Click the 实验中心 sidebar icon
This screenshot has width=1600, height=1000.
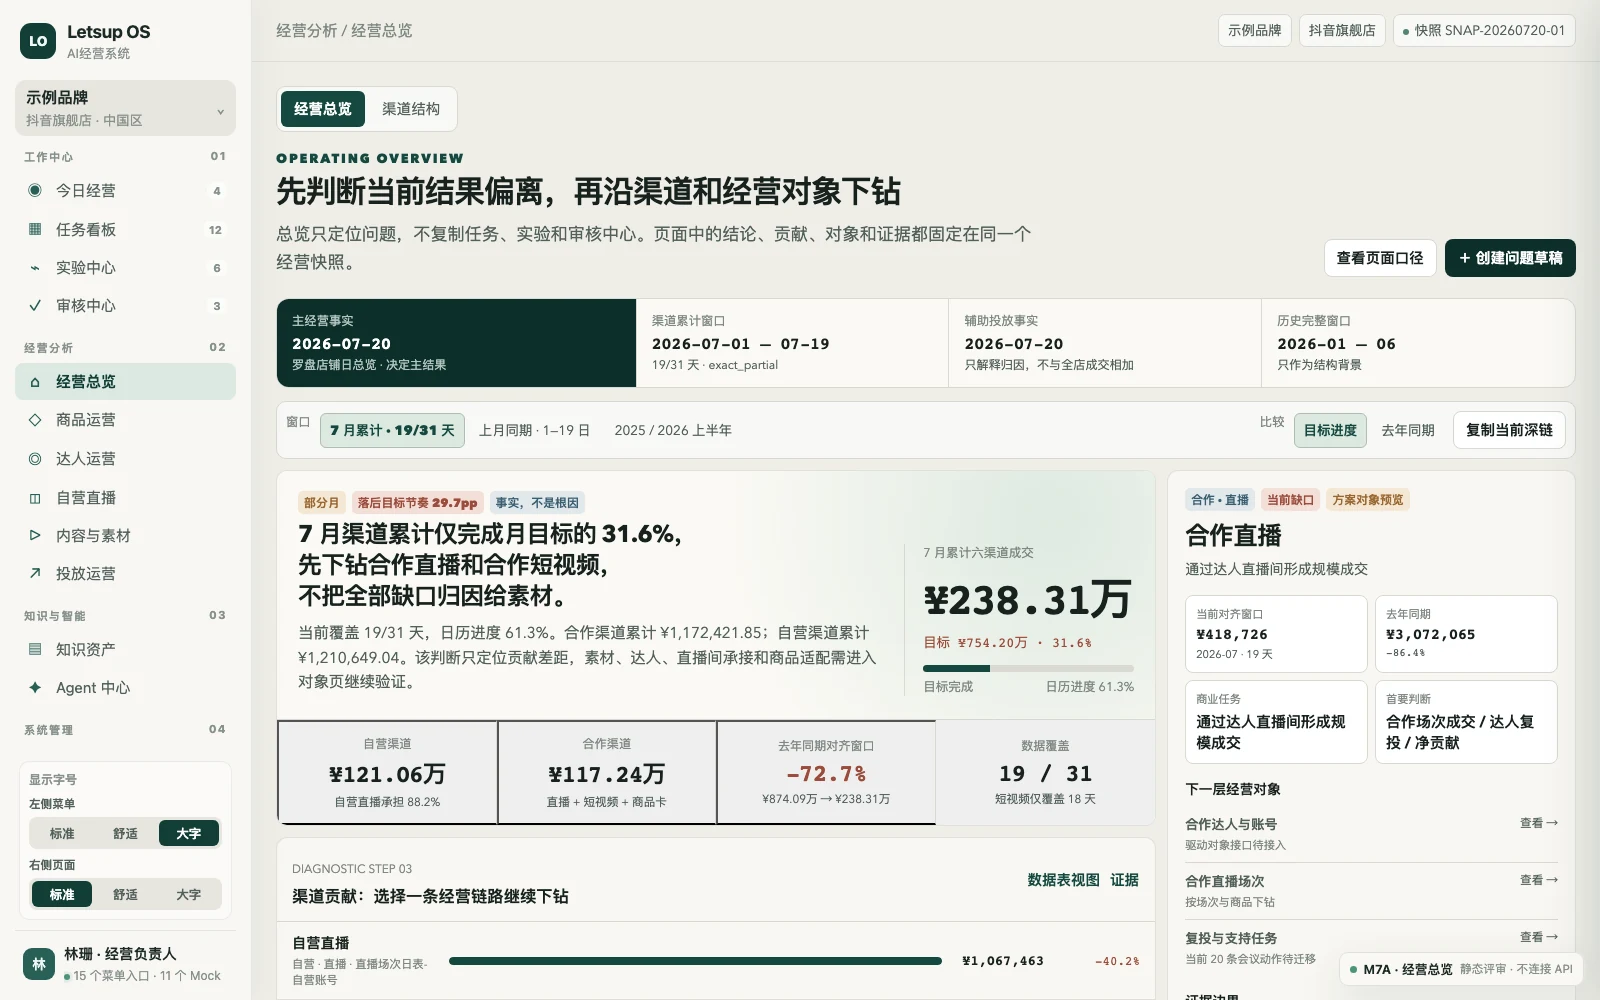point(35,268)
